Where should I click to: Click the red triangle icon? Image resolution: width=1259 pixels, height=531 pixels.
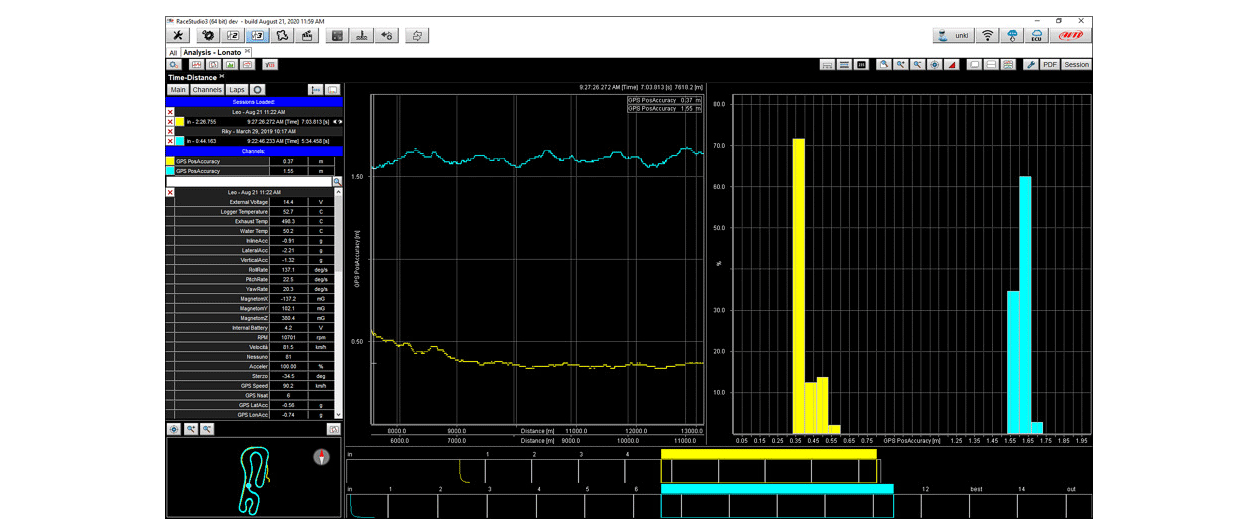pyautogui.click(x=952, y=65)
